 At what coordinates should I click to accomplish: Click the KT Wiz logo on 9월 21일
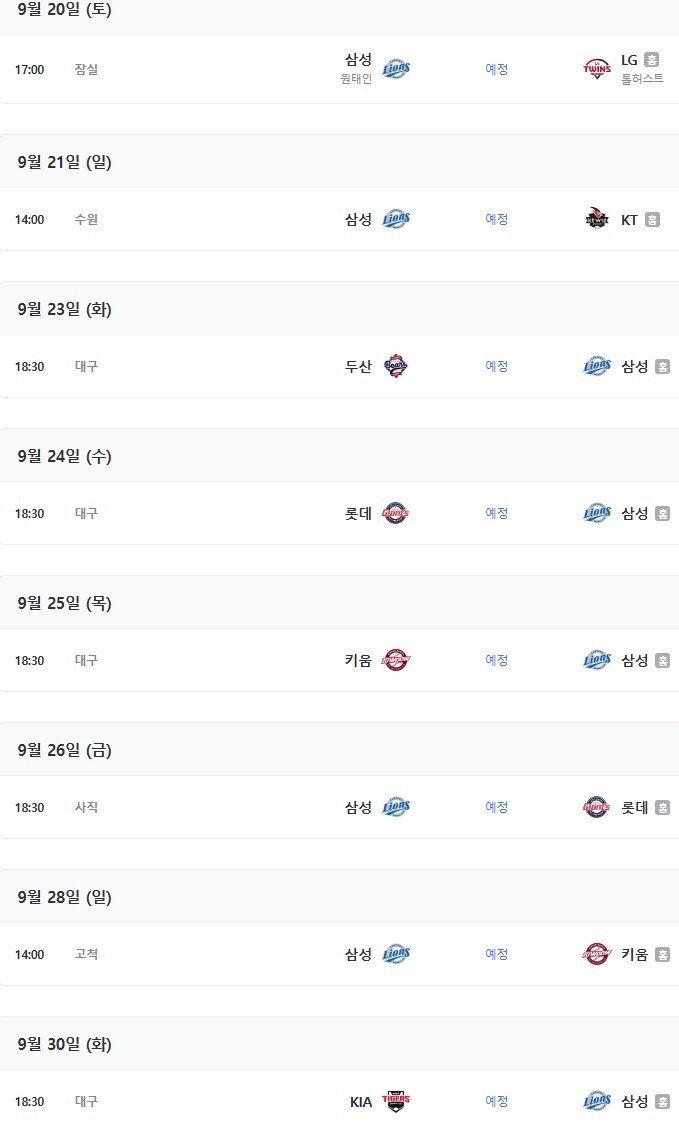click(597, 219)
